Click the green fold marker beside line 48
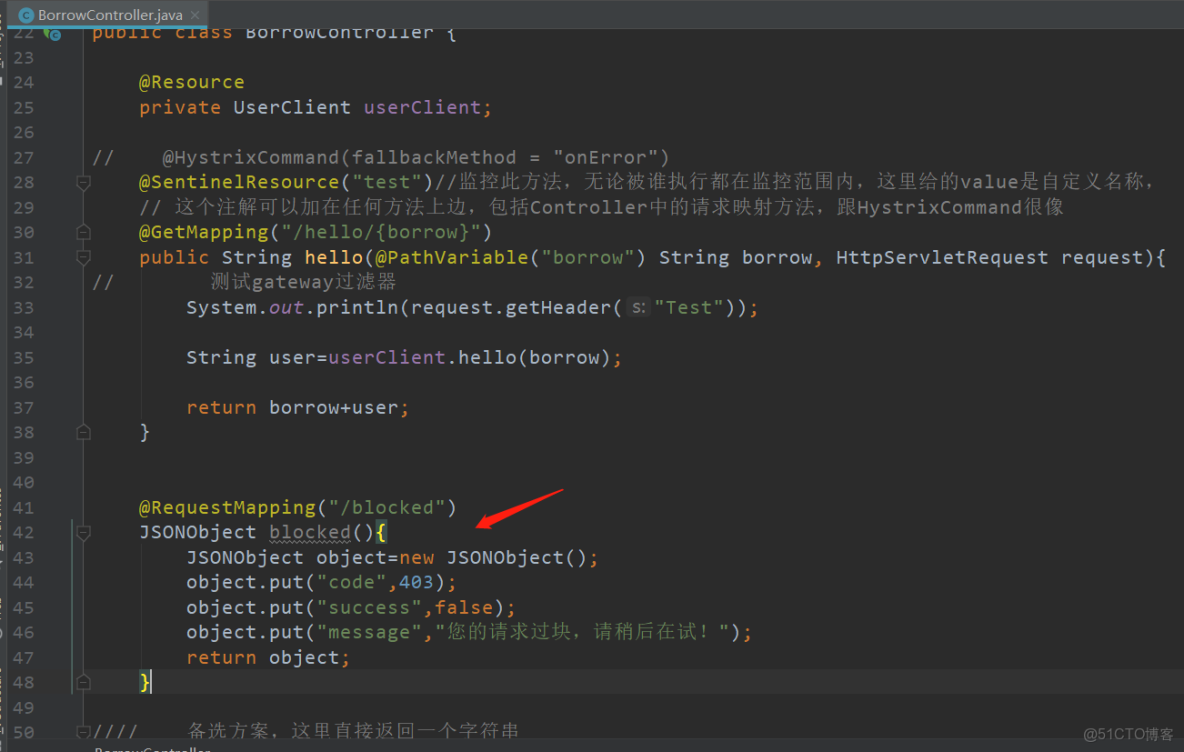 84,681
